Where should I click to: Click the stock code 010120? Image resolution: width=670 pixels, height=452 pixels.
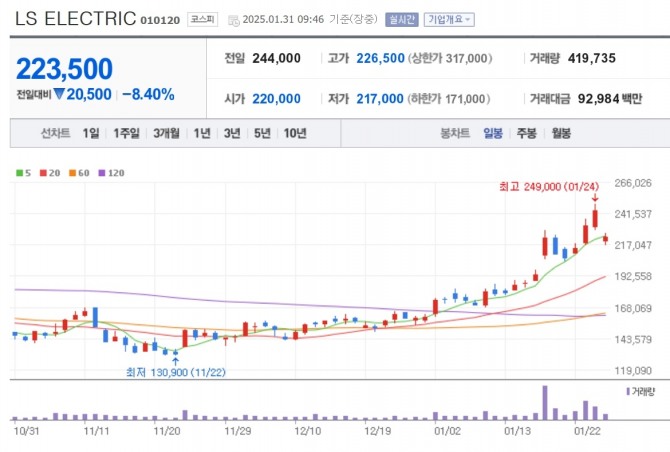160,21
